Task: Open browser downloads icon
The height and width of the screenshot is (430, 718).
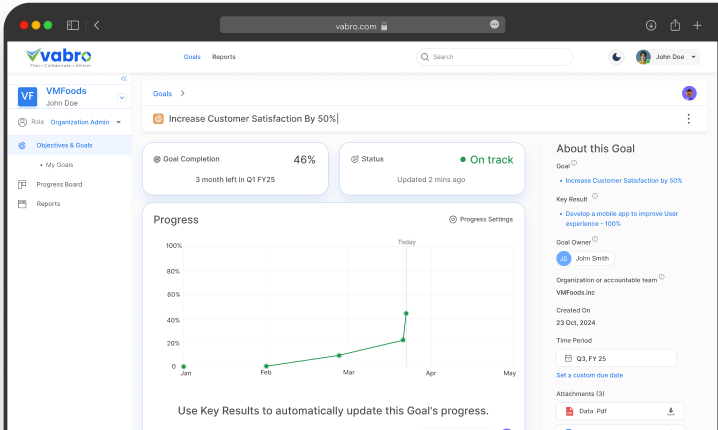Action: pos(651,25)
